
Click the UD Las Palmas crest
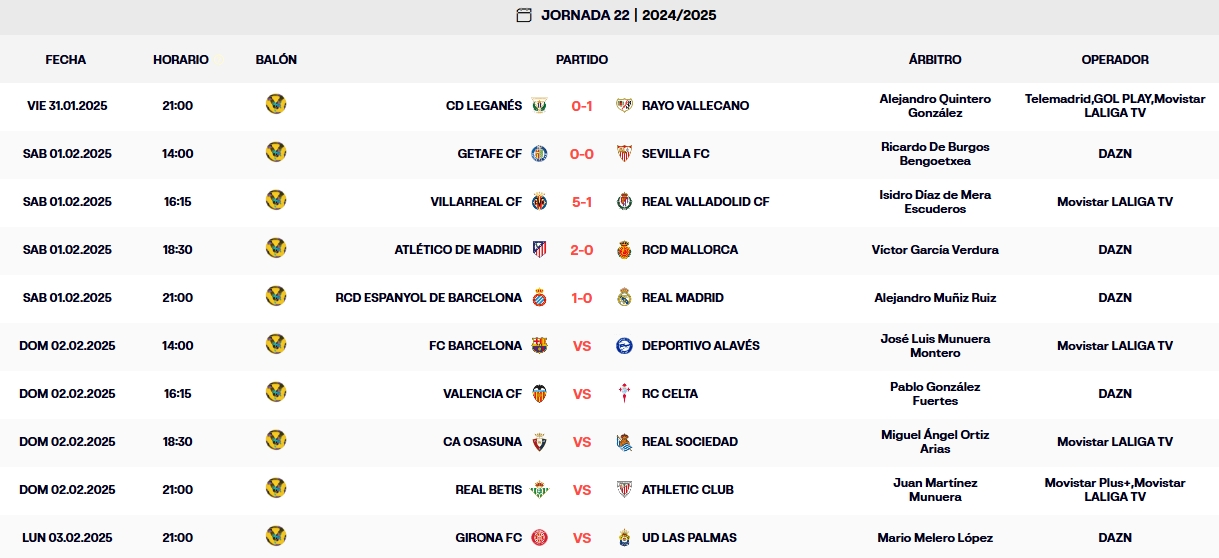pyautogui.click(x=625, y=537)
